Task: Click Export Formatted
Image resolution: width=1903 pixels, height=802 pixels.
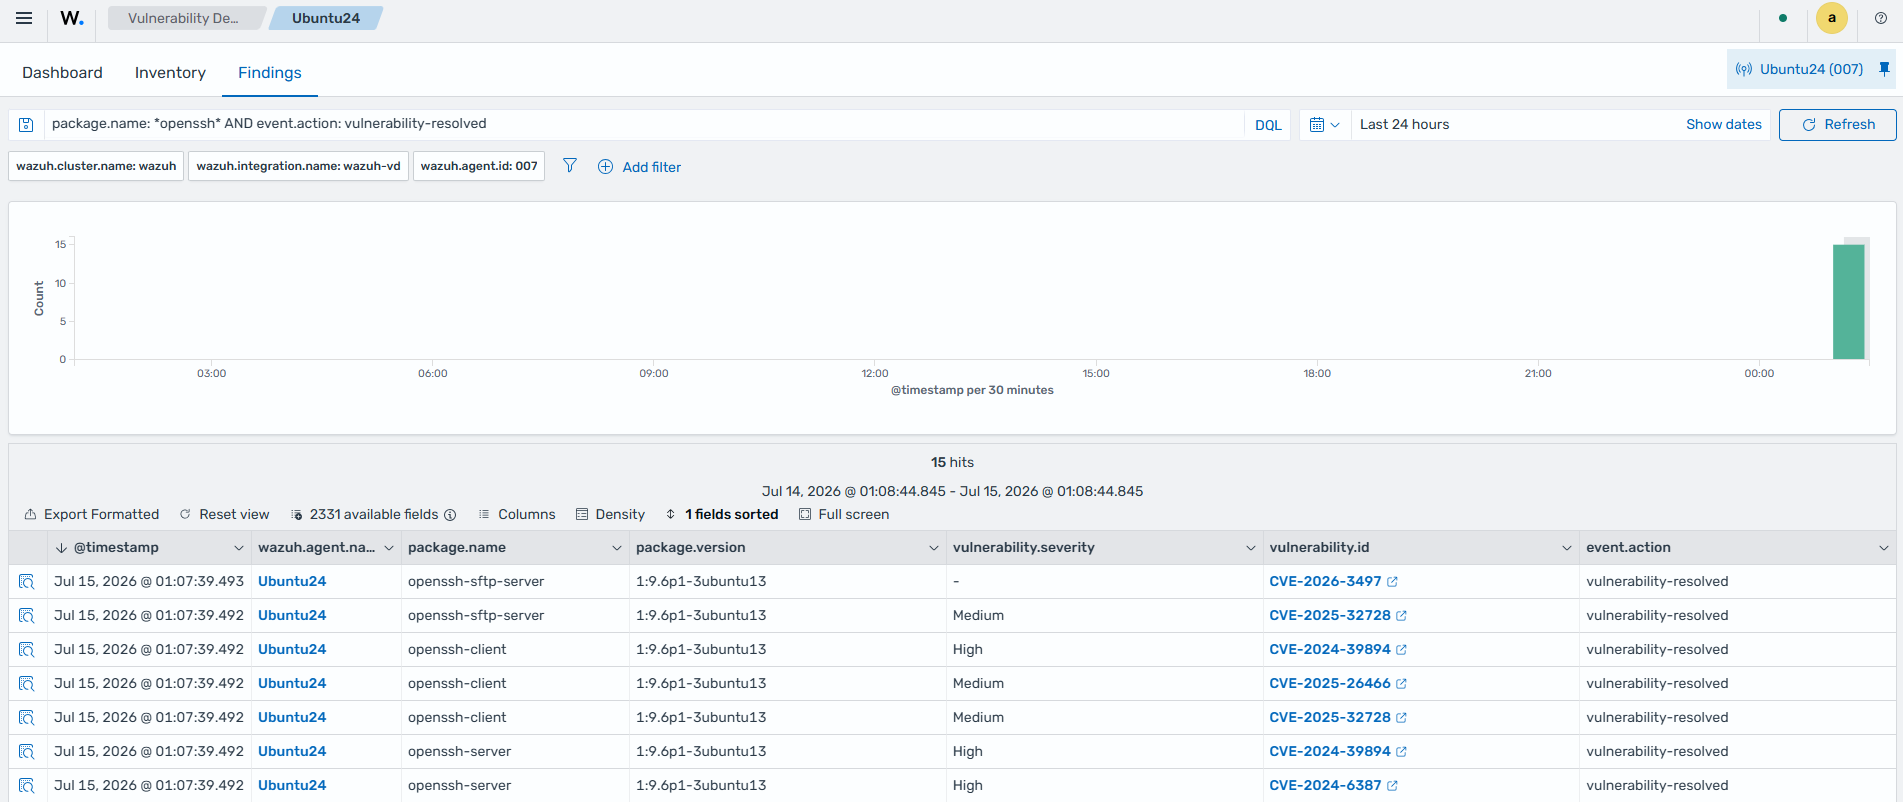Action: (92, 515)
